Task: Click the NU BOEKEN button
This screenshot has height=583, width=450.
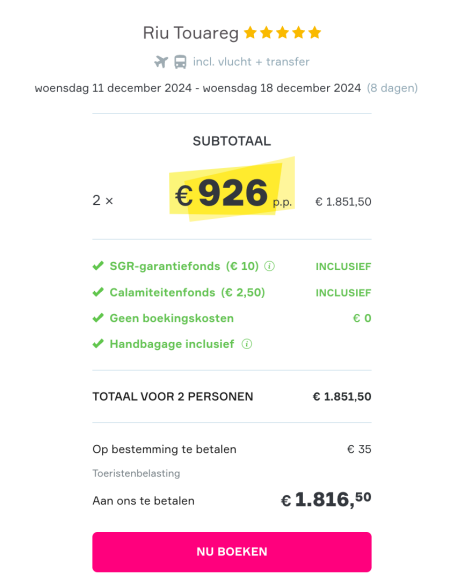Action: [x=232, y=552]
